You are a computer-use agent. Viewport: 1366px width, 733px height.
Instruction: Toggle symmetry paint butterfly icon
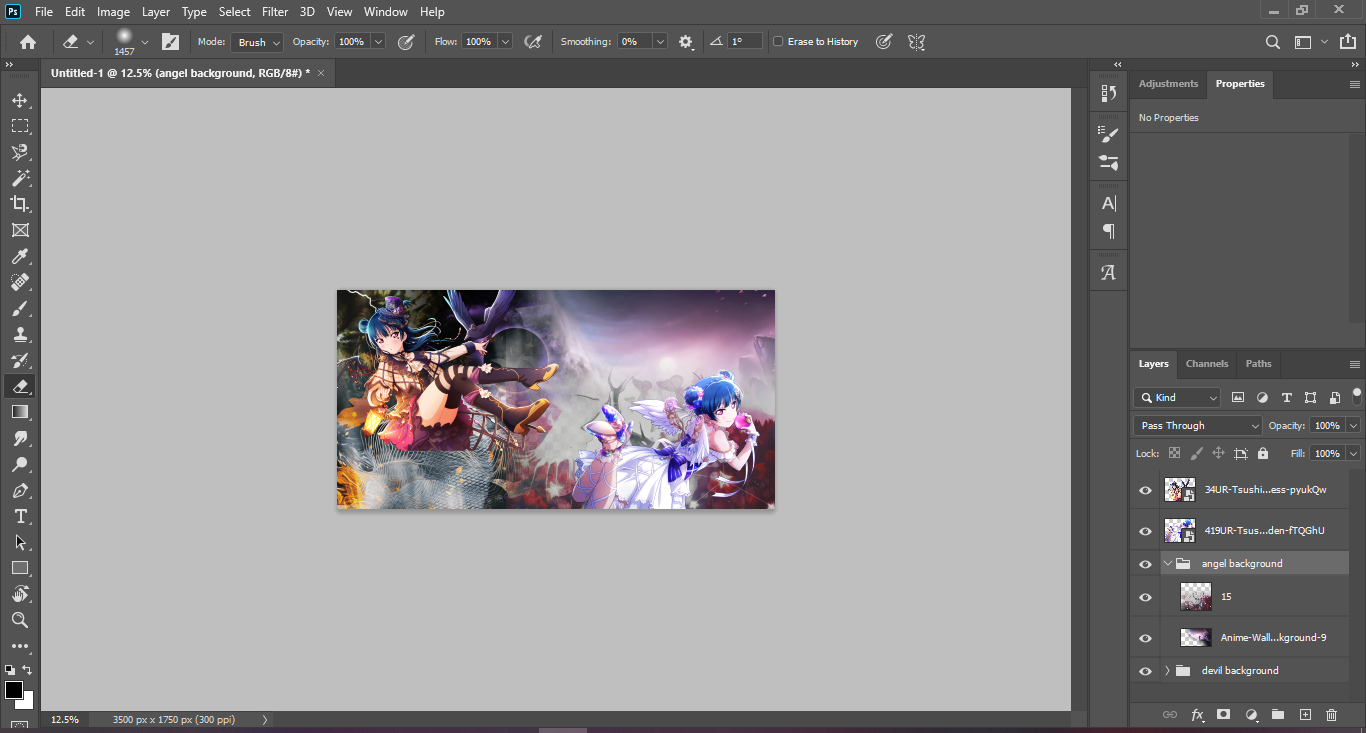click(916, 42)
